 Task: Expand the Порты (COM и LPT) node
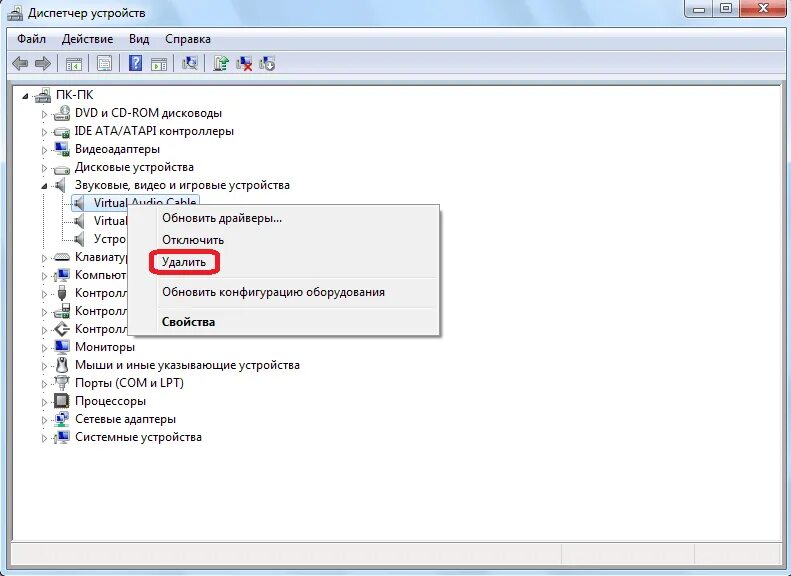[x=44, y=384]
